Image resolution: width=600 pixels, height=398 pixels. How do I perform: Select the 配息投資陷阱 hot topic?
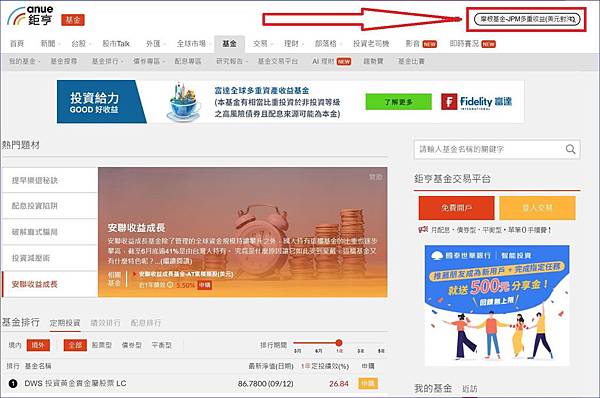[50, 206]
